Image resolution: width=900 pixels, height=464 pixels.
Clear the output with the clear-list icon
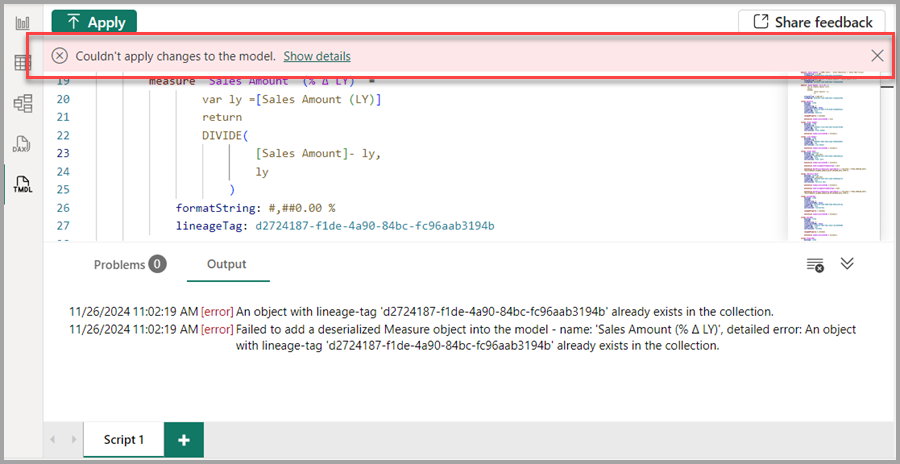815,265
